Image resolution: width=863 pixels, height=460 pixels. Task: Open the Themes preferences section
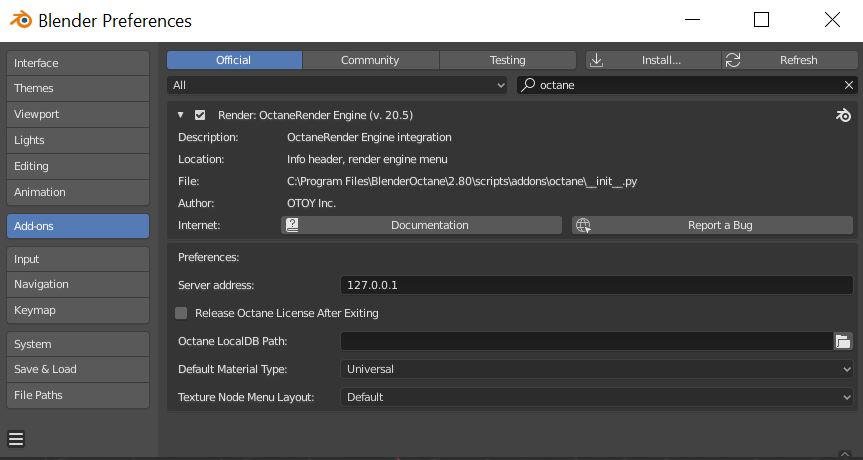78,88
